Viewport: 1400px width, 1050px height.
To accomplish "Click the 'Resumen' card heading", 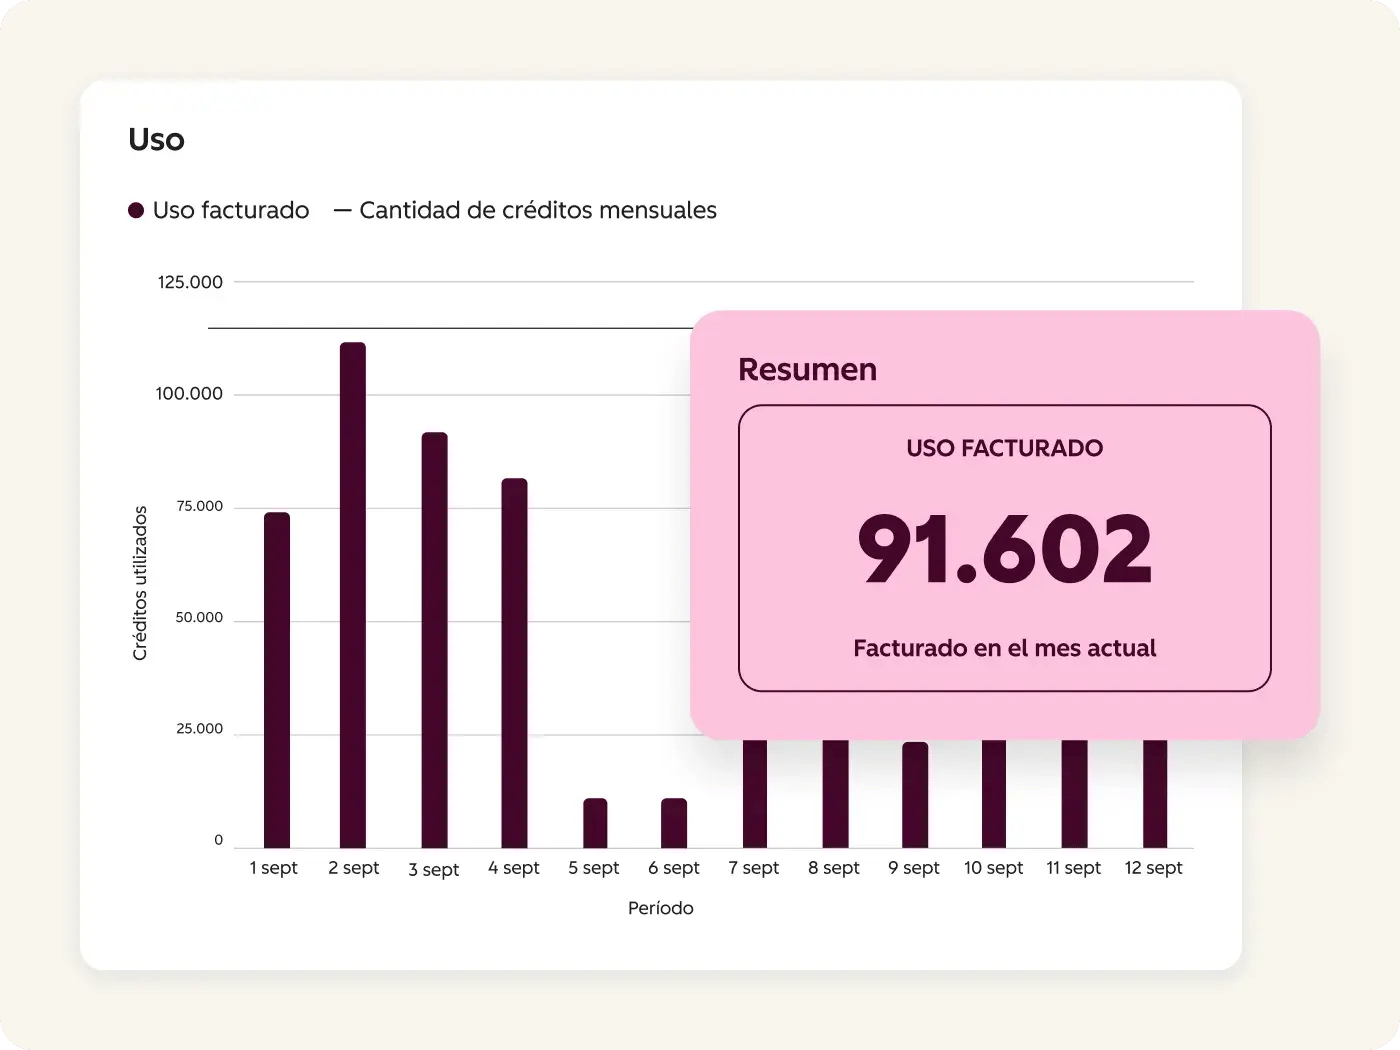I will [x=807, y=370].
